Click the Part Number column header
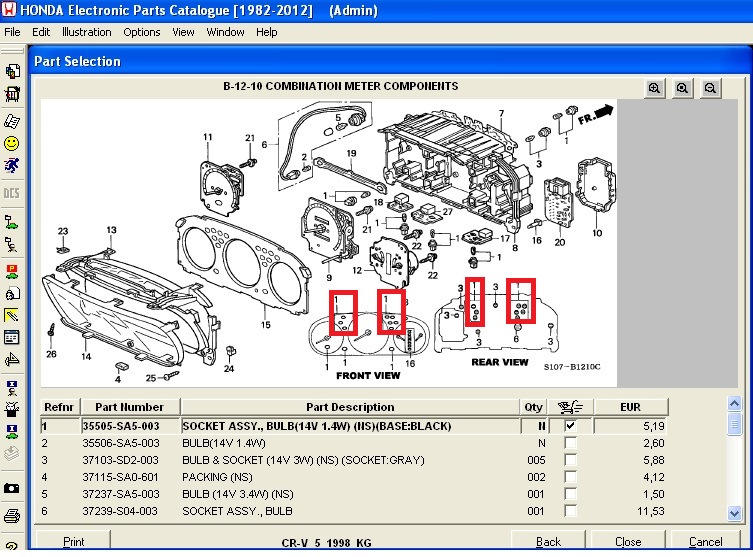Image resolution: width=753 pixels, height=557 pixels. click(130, 407)
